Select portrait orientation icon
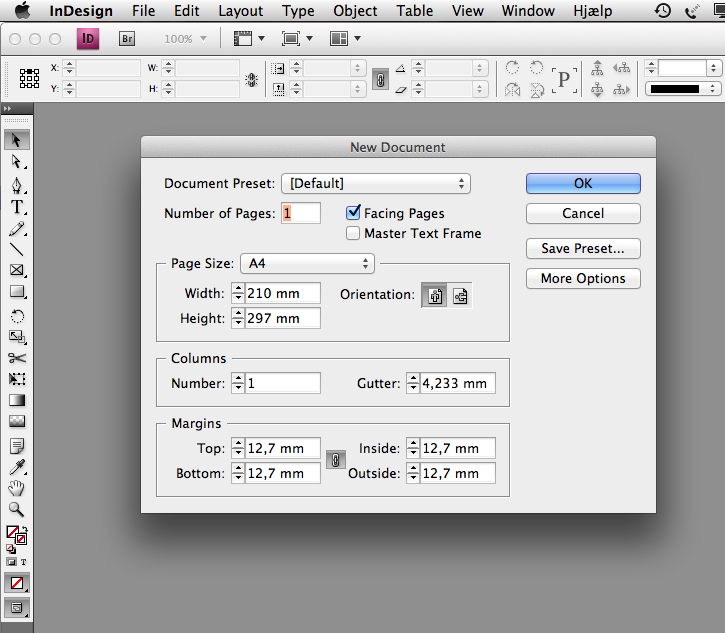The height and width of the screenshot is (633, 725). point(435,295)
